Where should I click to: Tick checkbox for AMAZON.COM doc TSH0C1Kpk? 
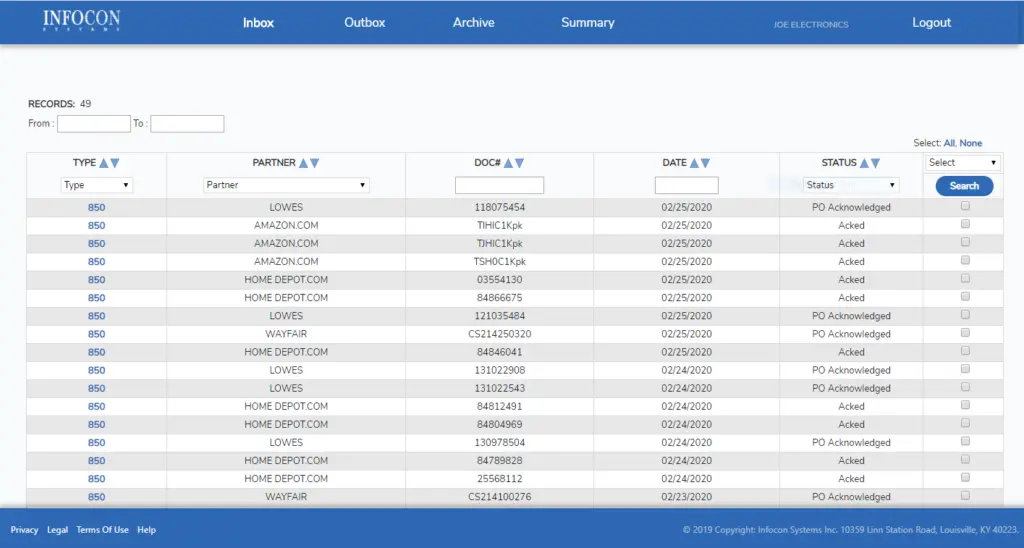point(965,260)
